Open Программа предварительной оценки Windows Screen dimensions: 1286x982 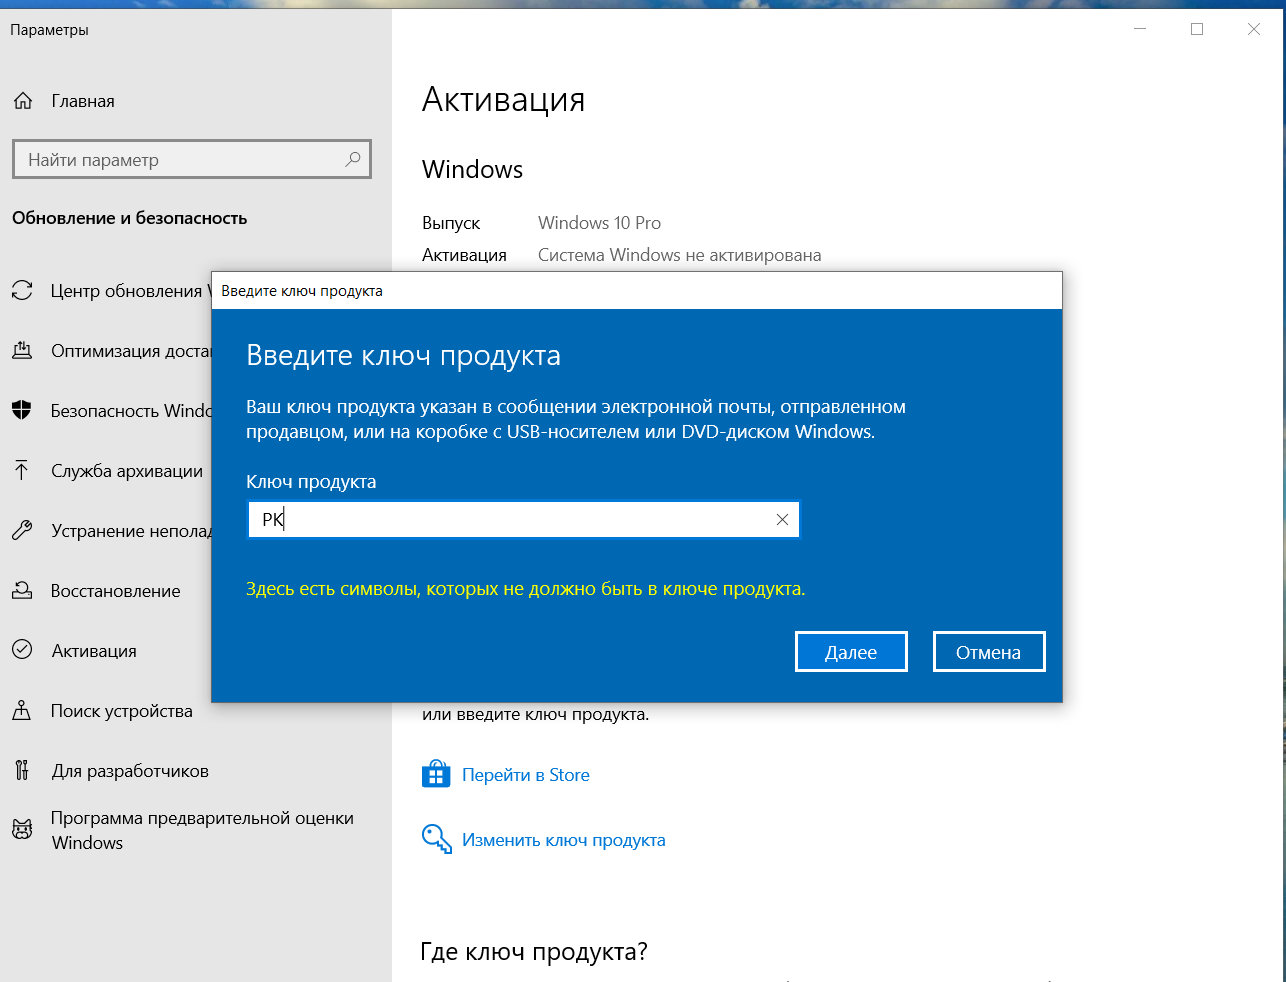tap(203, 830)
